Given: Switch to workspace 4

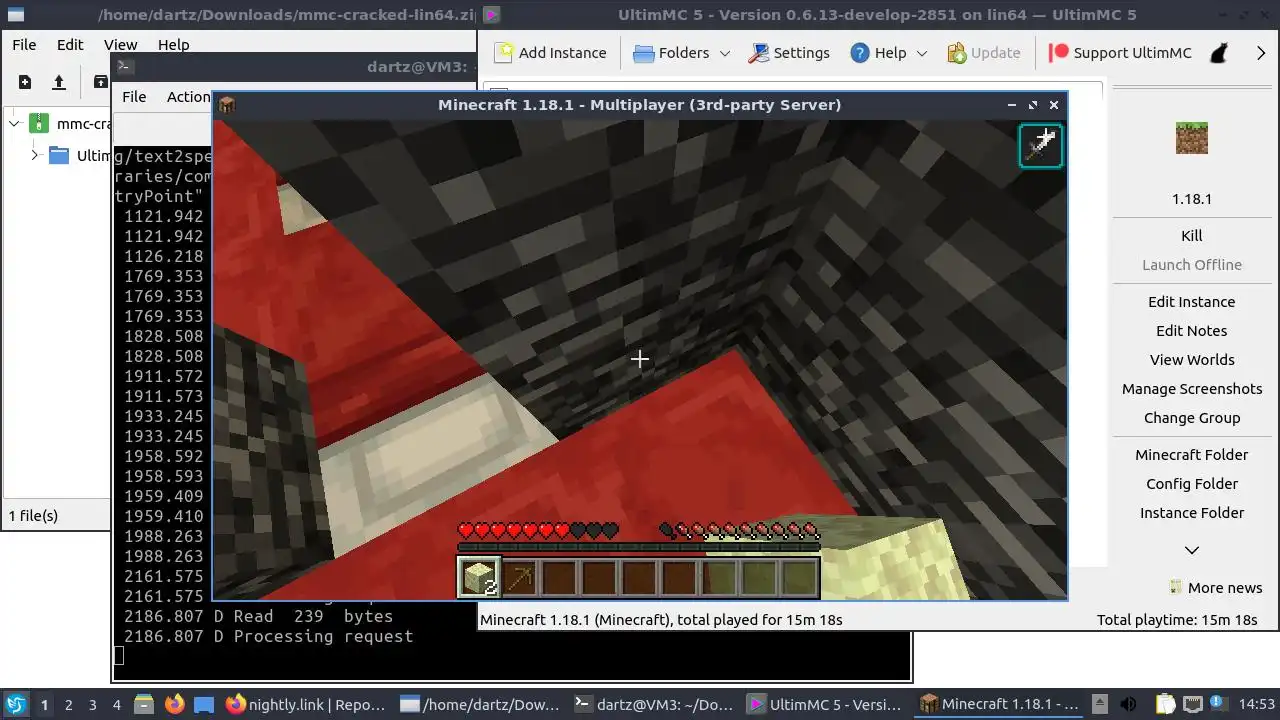Looking at the screenshot, I should pos(116,704).
